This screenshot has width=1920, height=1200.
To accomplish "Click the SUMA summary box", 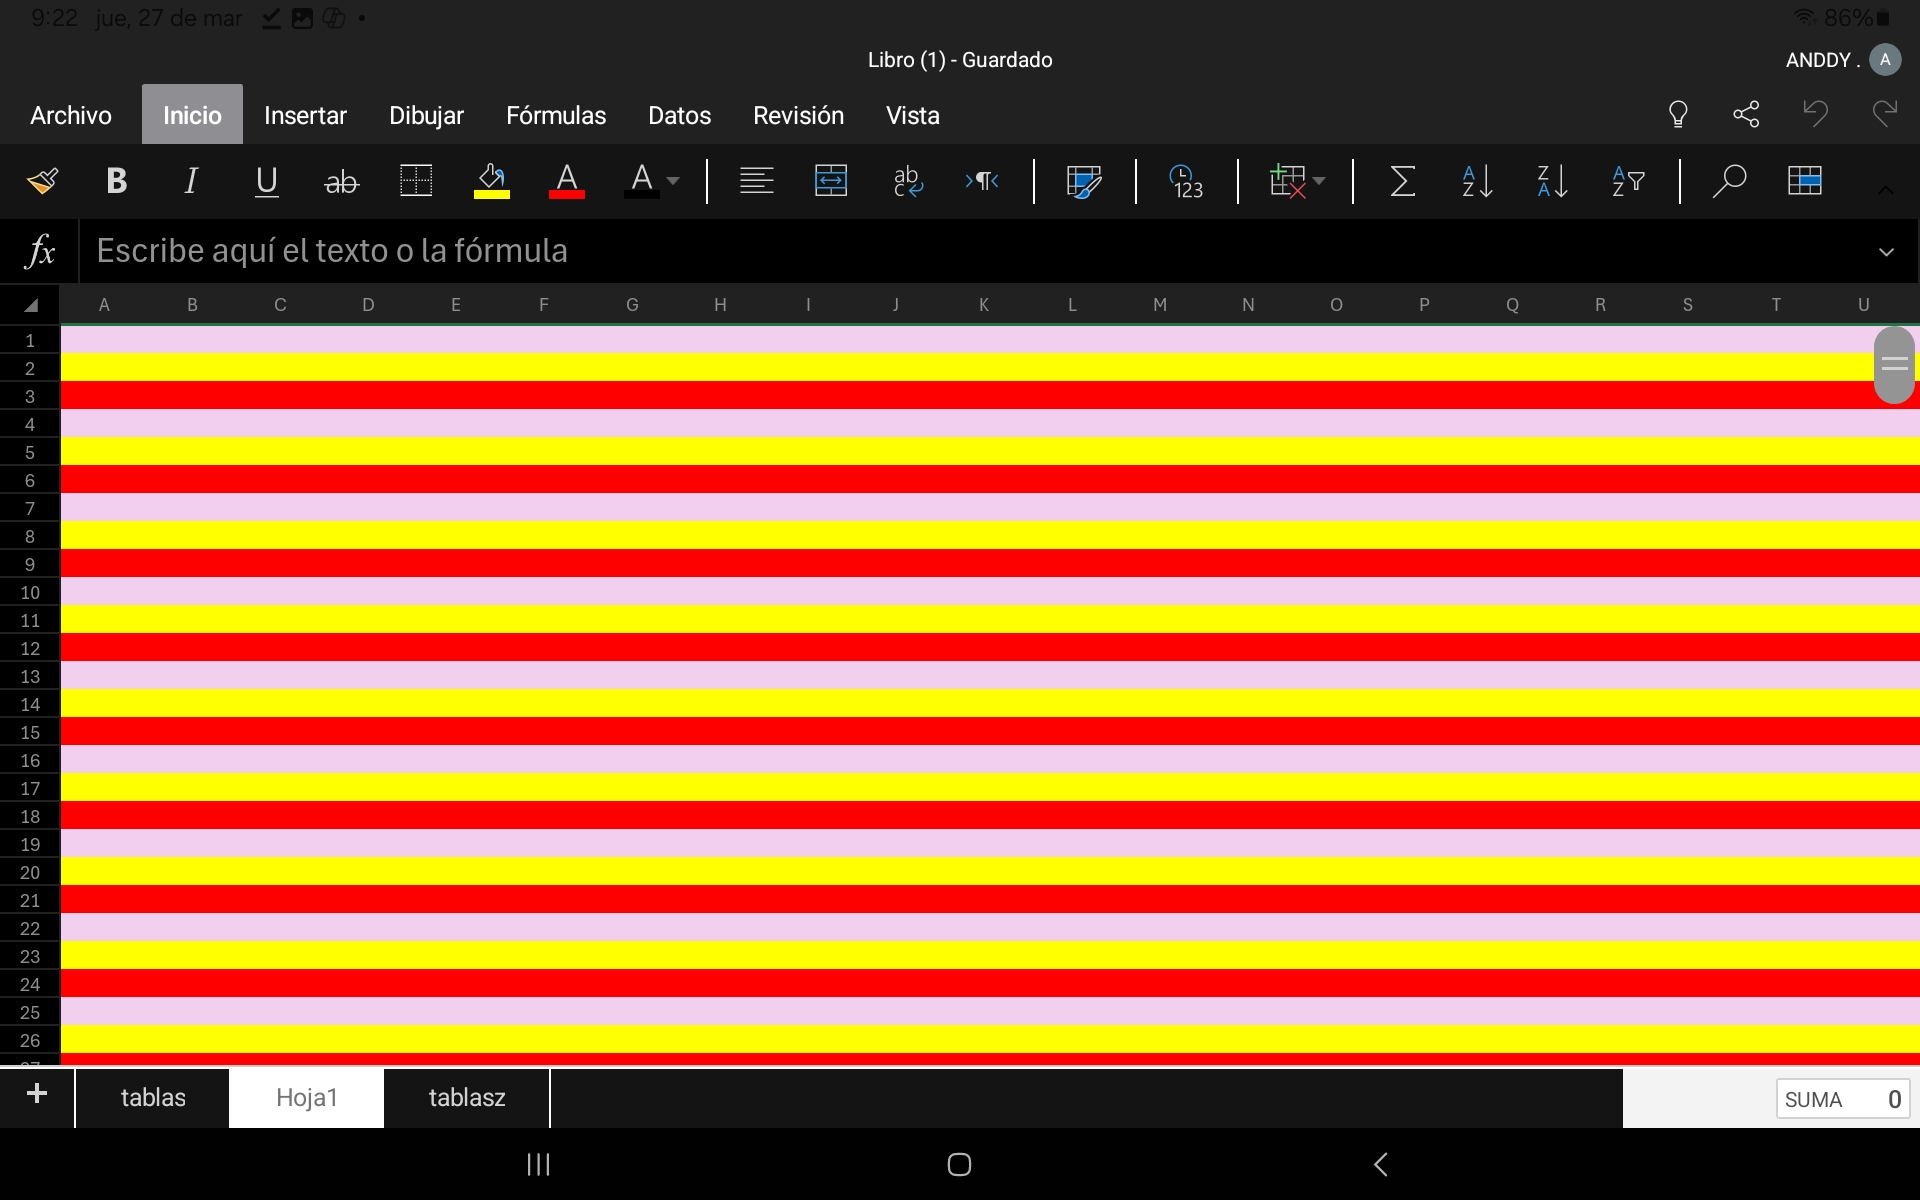I will coord(1842,1099).
